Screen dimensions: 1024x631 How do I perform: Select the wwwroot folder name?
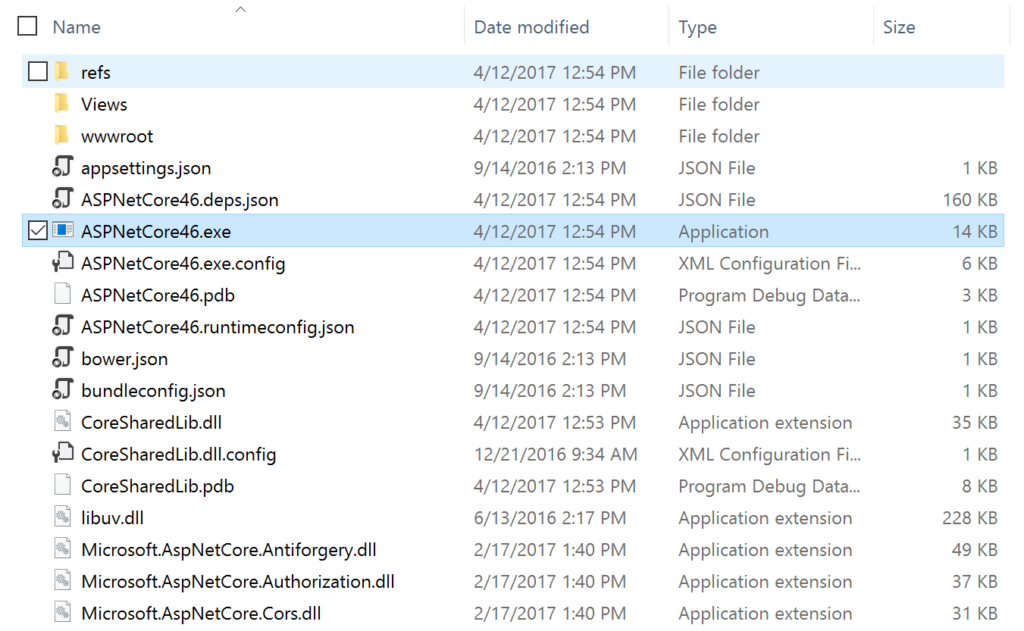117,137
